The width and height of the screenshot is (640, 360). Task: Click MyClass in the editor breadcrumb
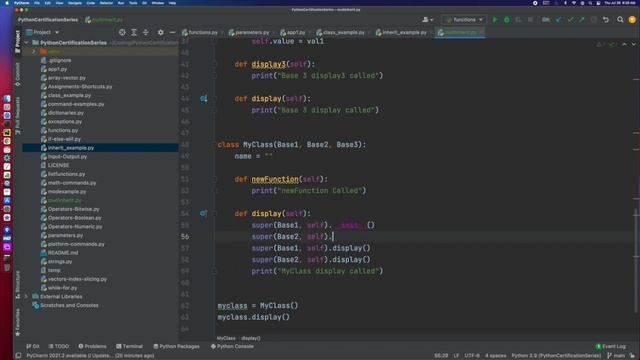(226, 338)
